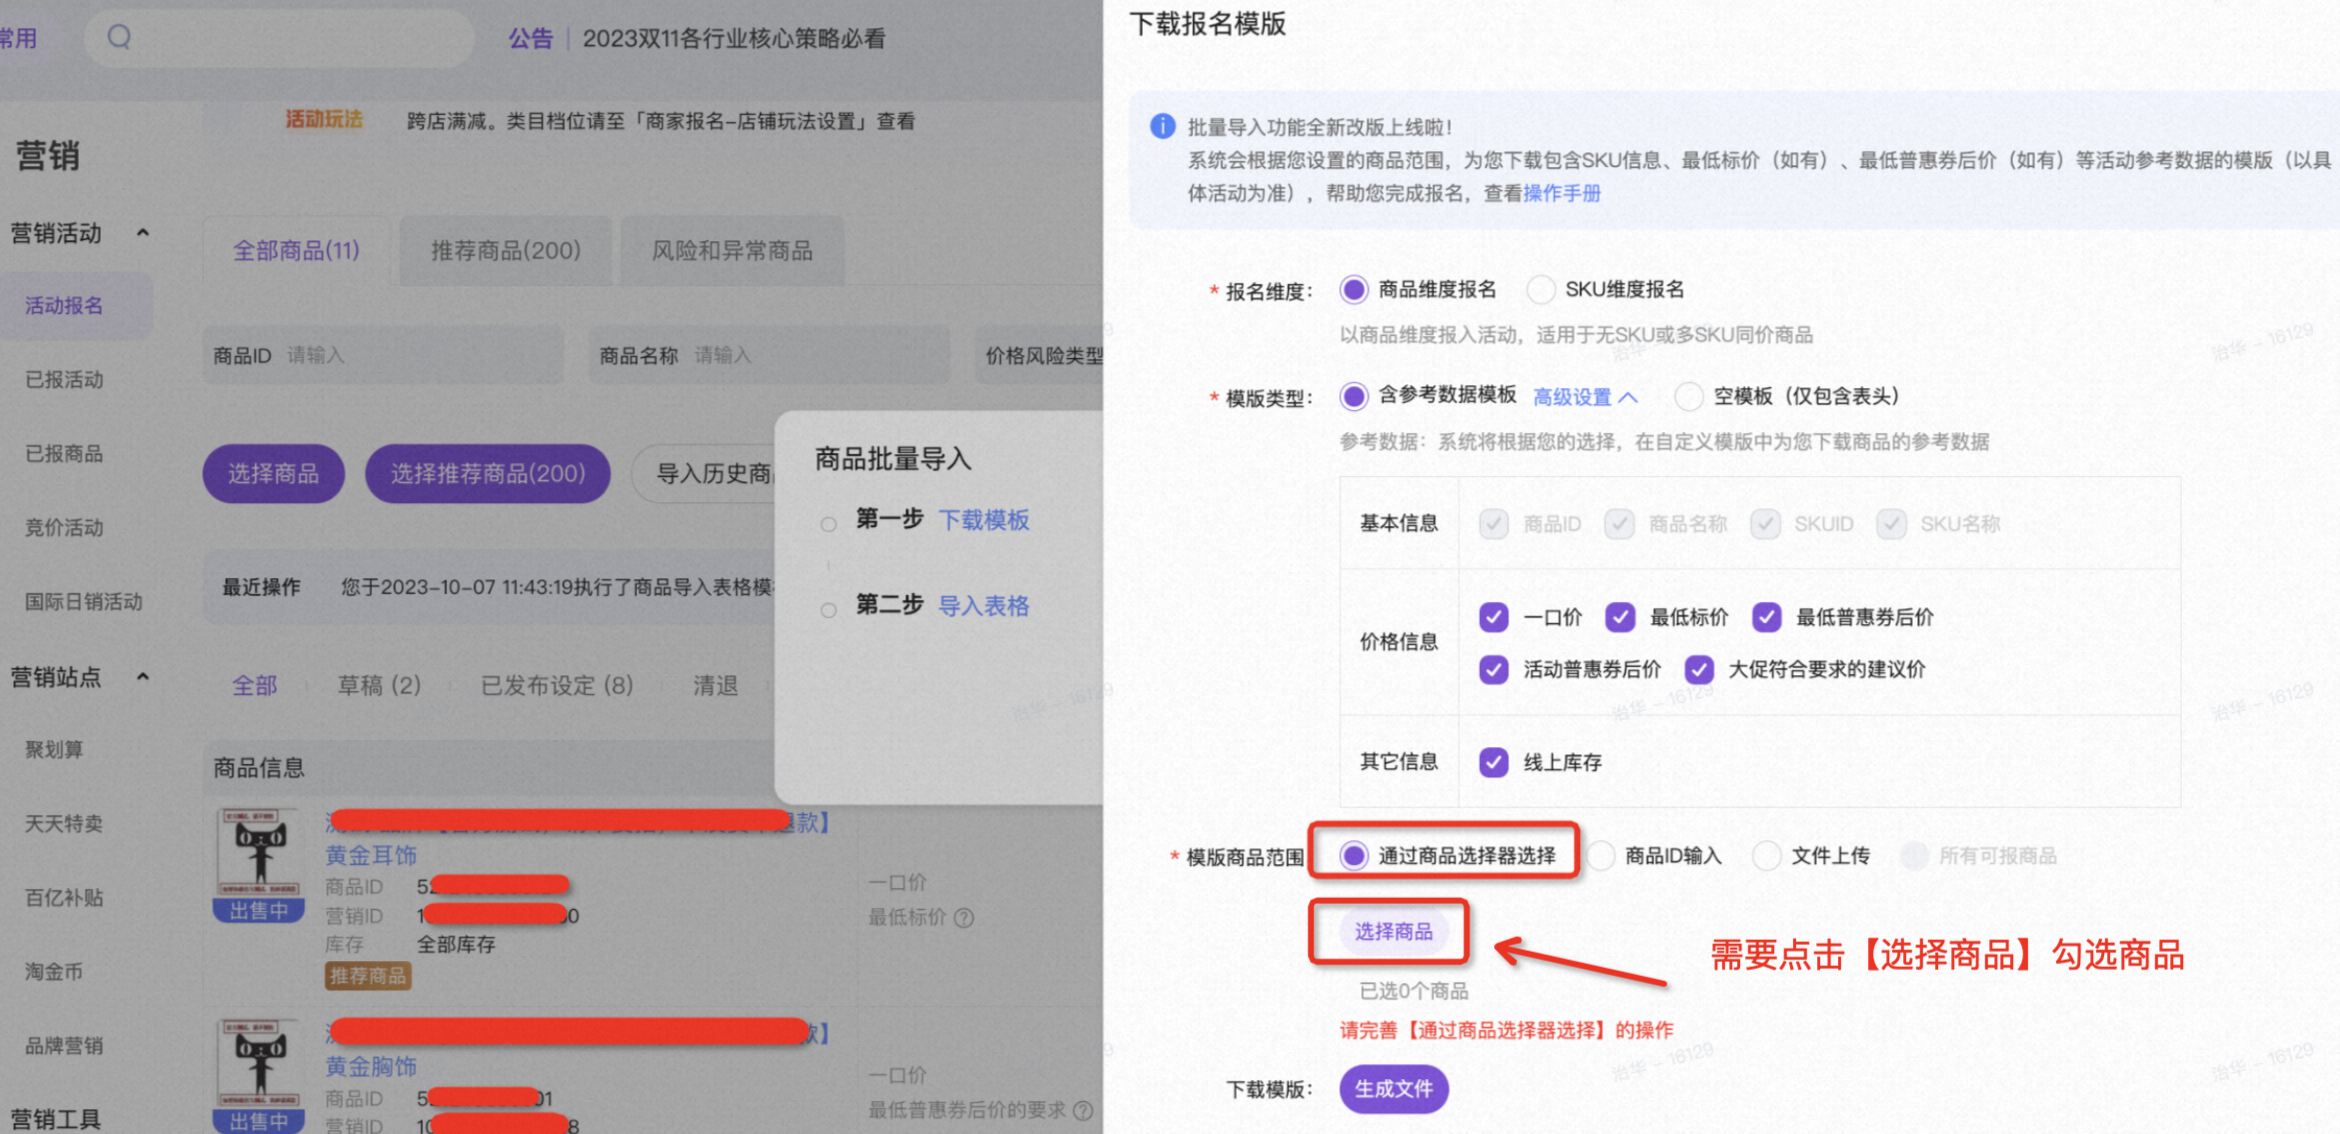This screenshot has height=1134, width=2340.
Task: Open 品牌营销 in the sidebar
Action: 64,1045
